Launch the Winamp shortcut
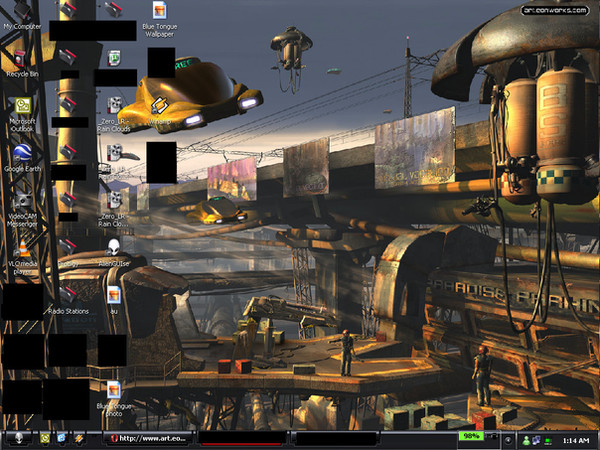The width and height of the screenshot is (600, 450). (160, 110)
